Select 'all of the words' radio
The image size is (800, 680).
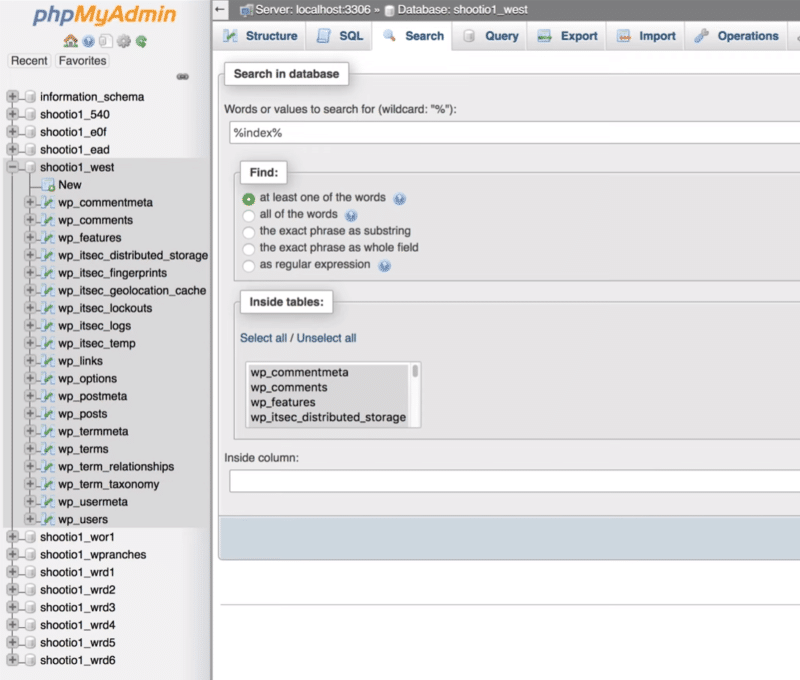click(248, 215)
